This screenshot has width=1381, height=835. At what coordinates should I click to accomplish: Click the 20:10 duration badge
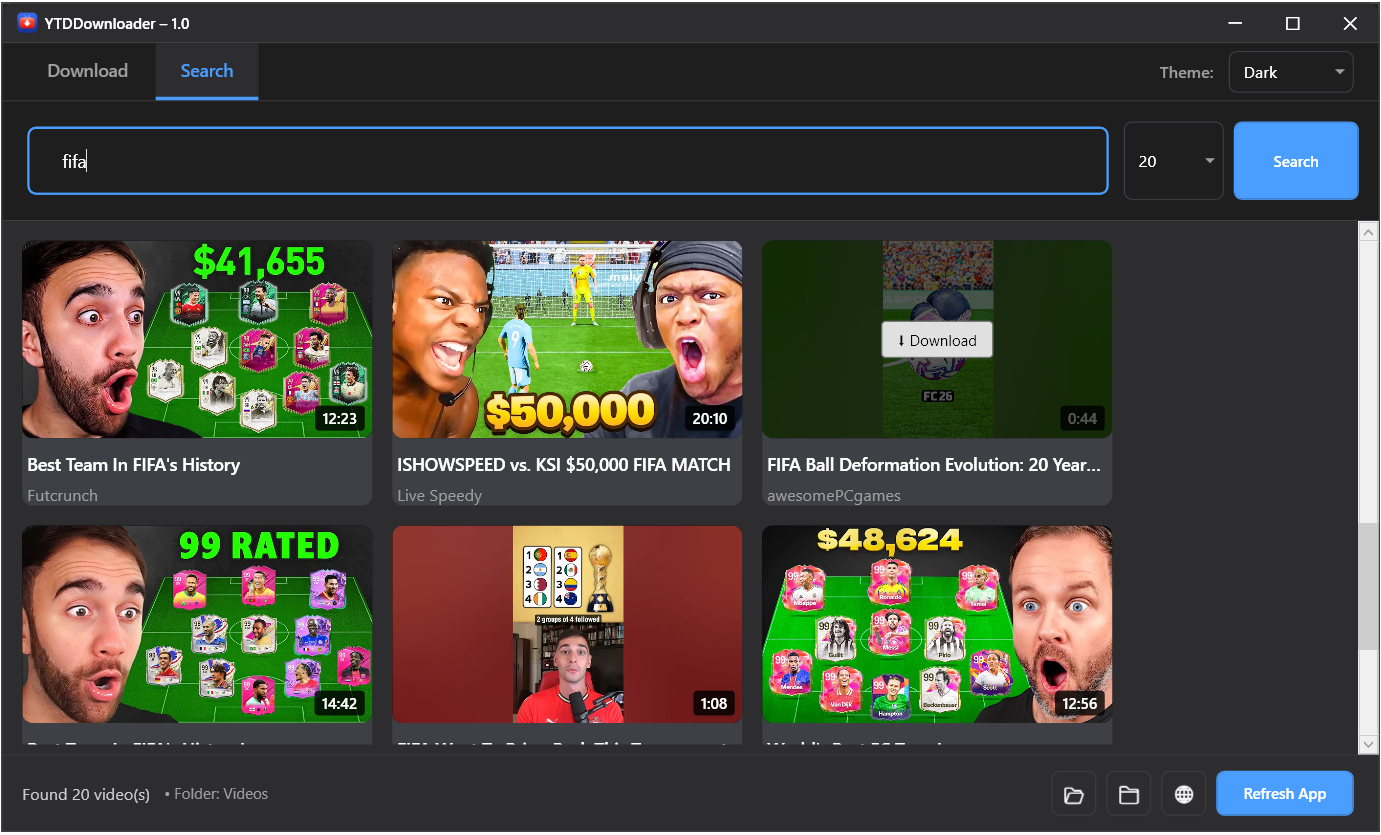click(x=709, y=418)
